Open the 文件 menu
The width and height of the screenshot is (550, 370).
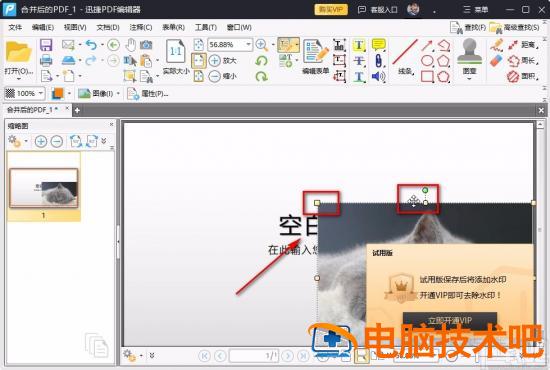[15, 27]
